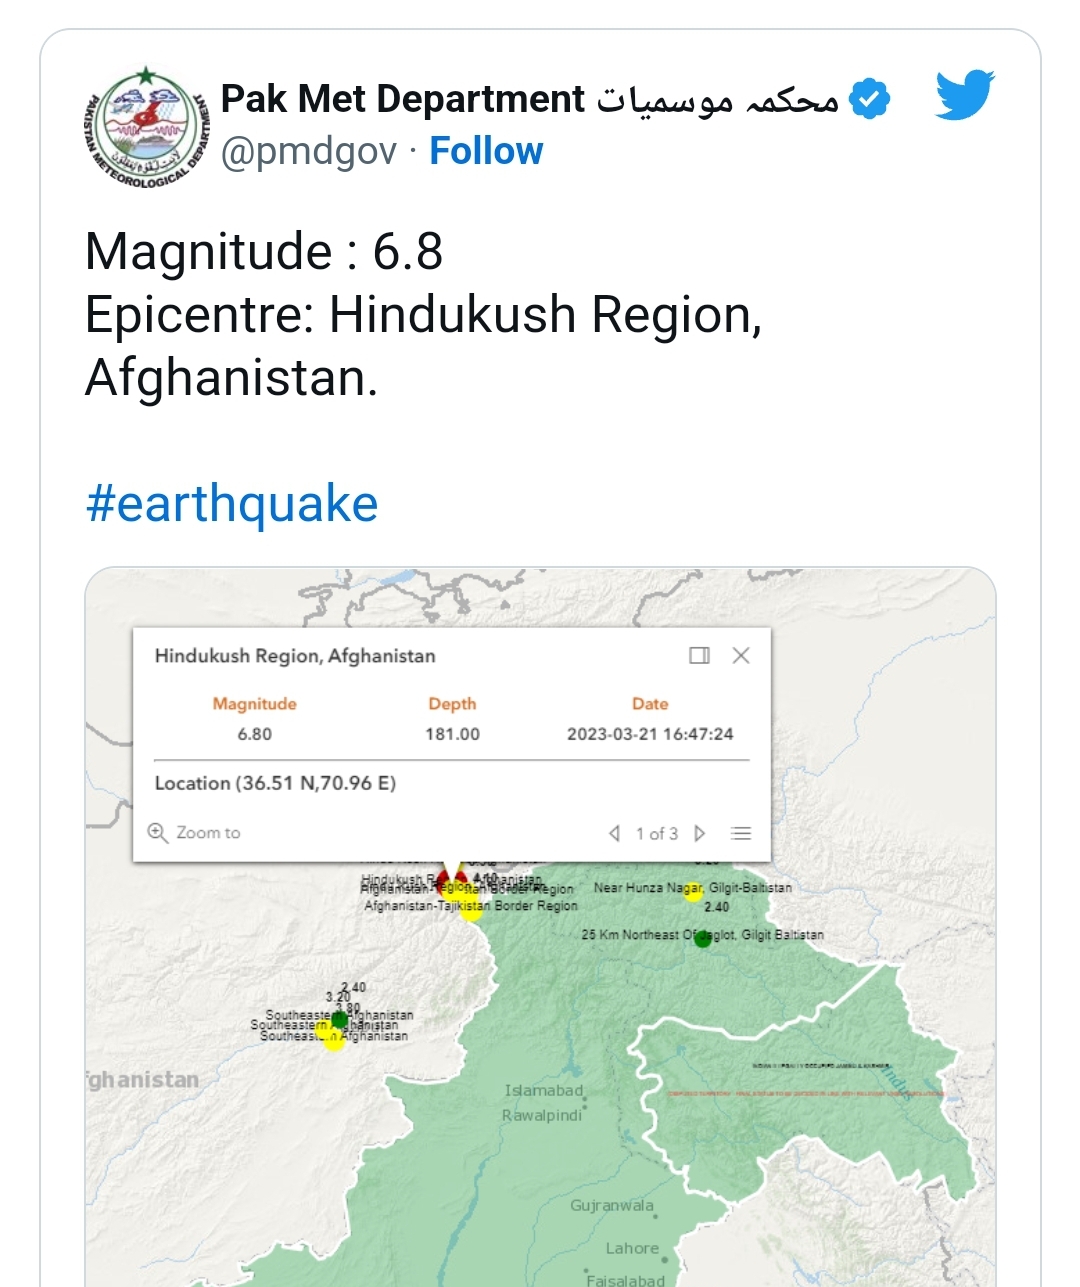Select yellow marker near Hunza Nagar
1080x1287 pixels.
click(692, 891)
